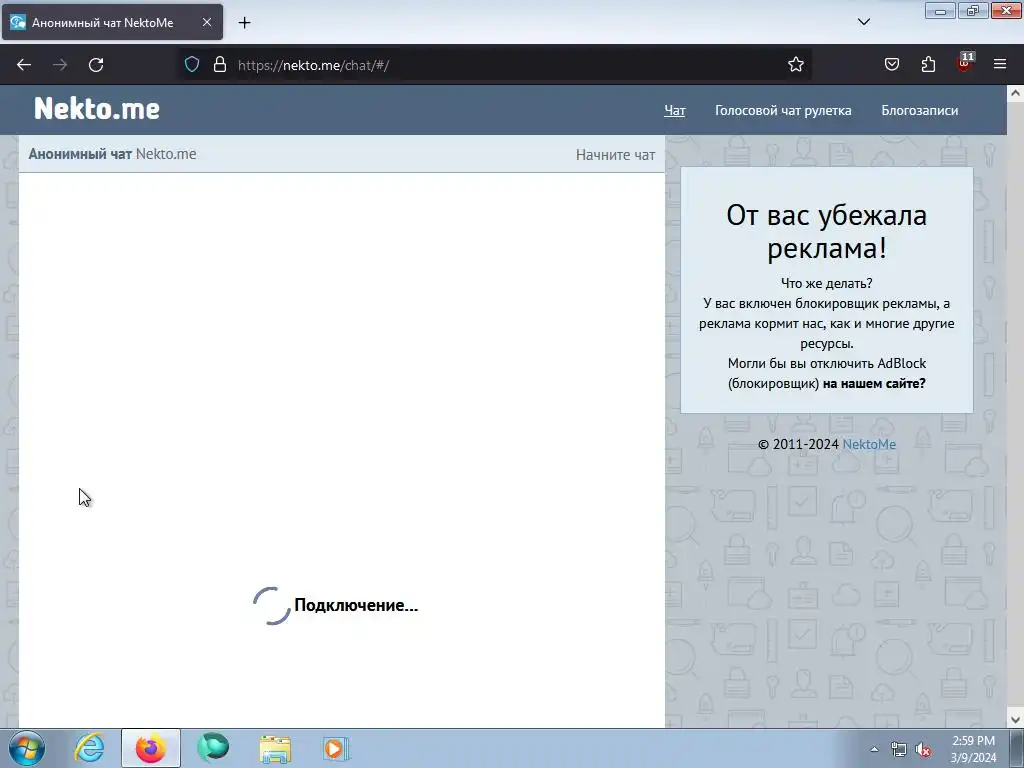The height and width of the screenshot is (768, 1024).
Task: Open the extensions puzzle icon
Action: (x=928, y=64)
